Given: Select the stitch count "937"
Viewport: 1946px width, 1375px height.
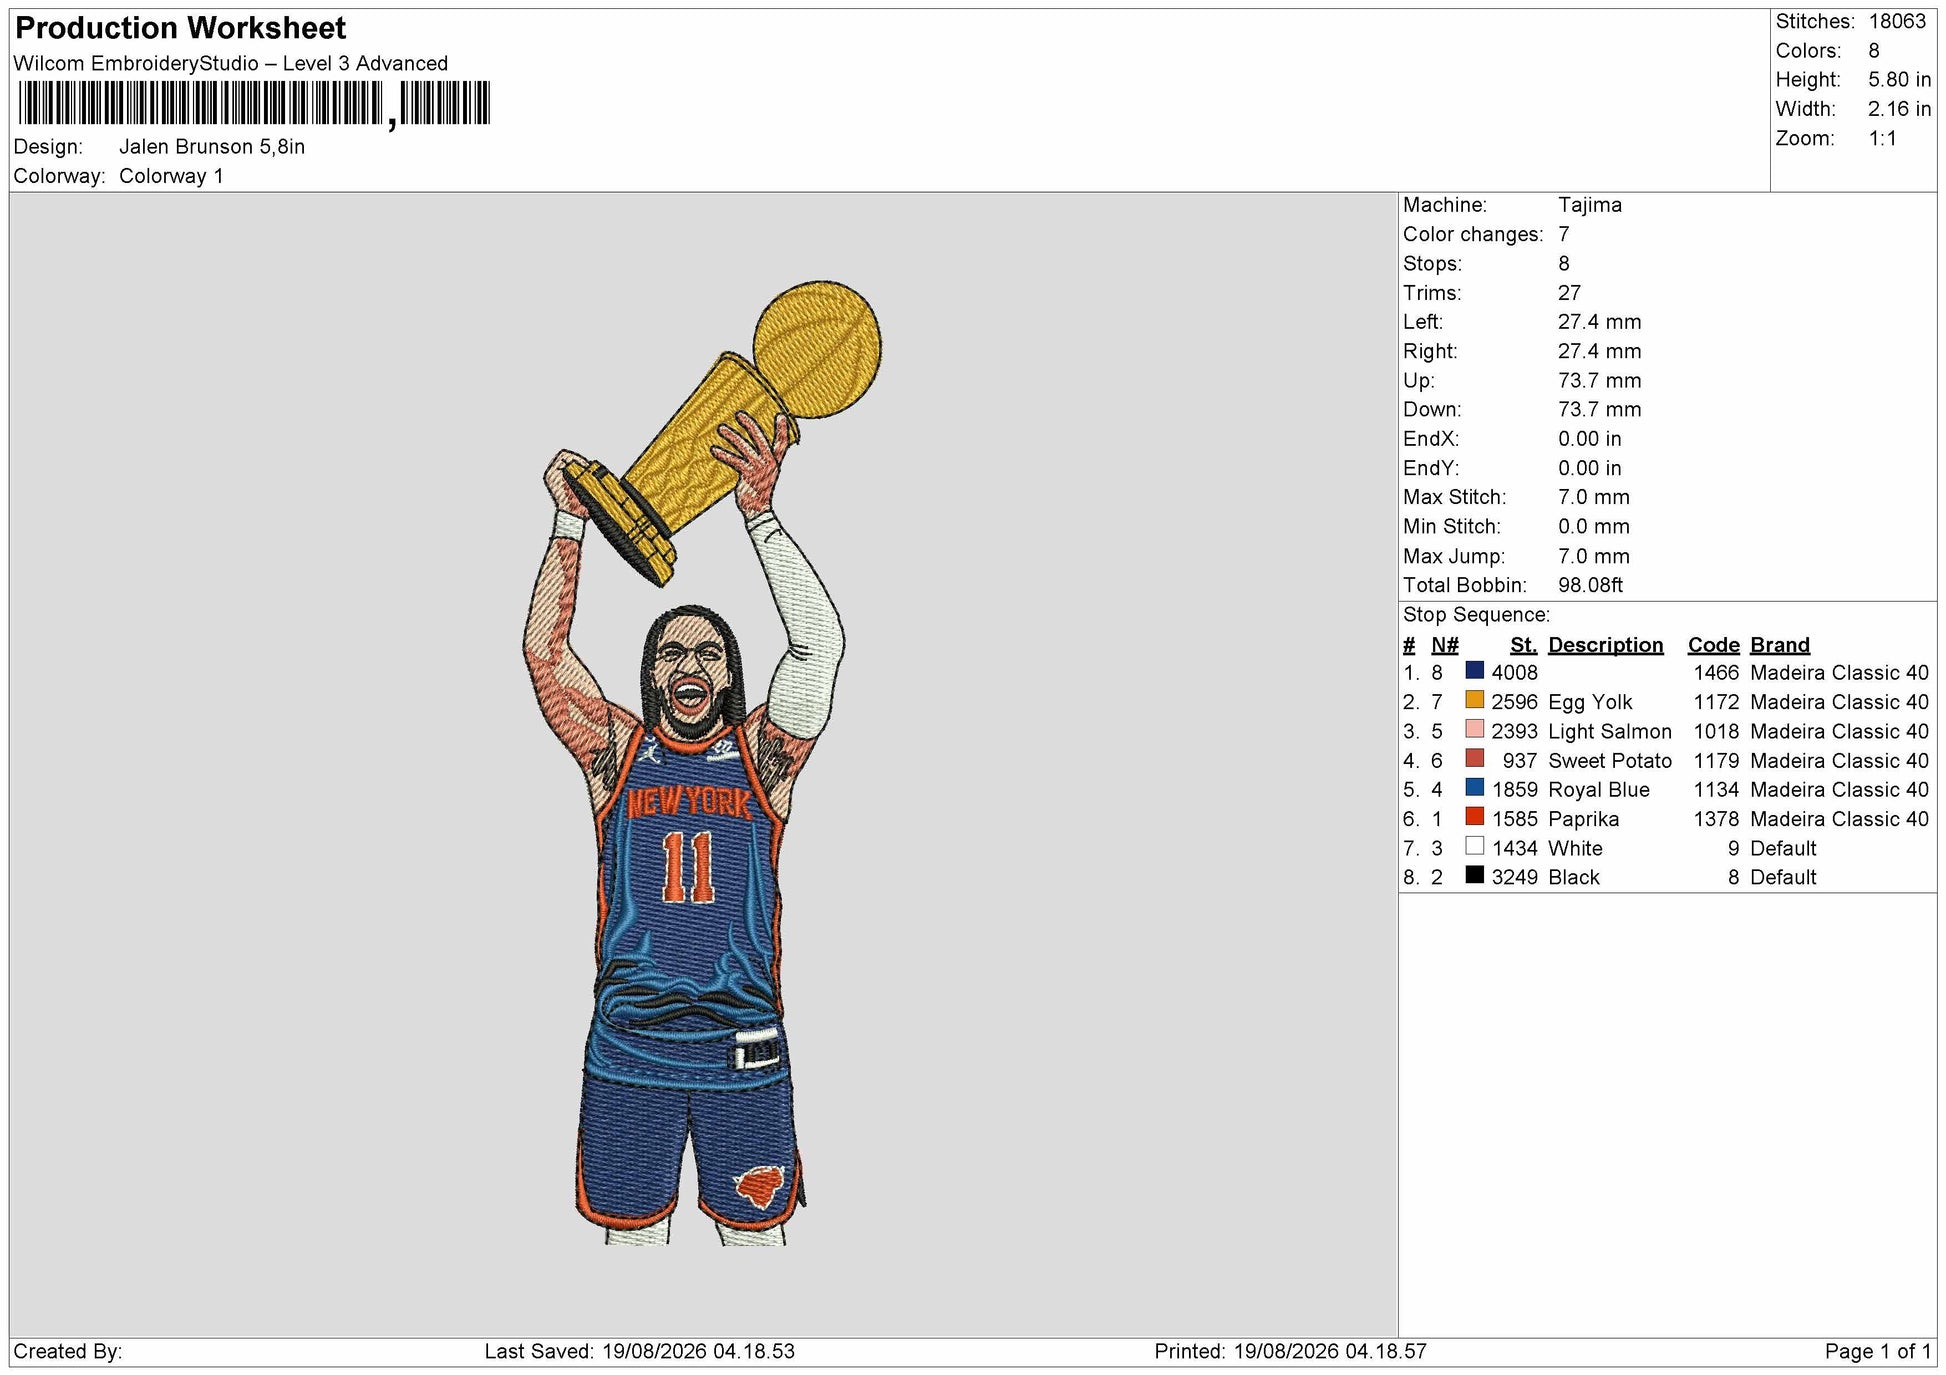Looking at the screenshot, I should coord(1520,761).
